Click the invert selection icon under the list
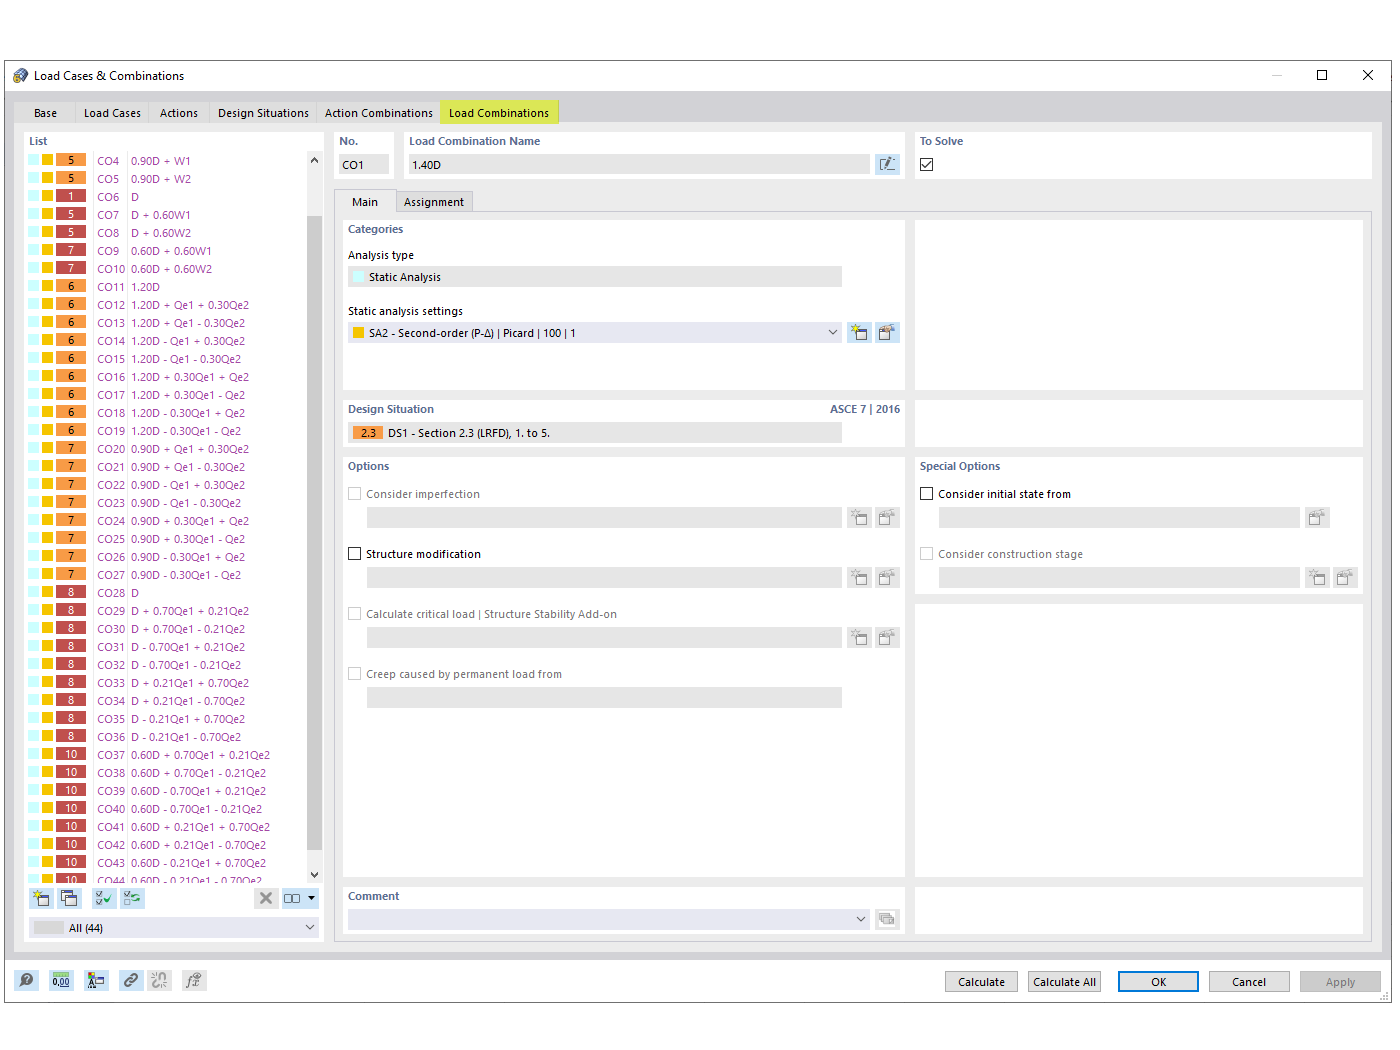1400x1050 pixels. tap(132, 898)
